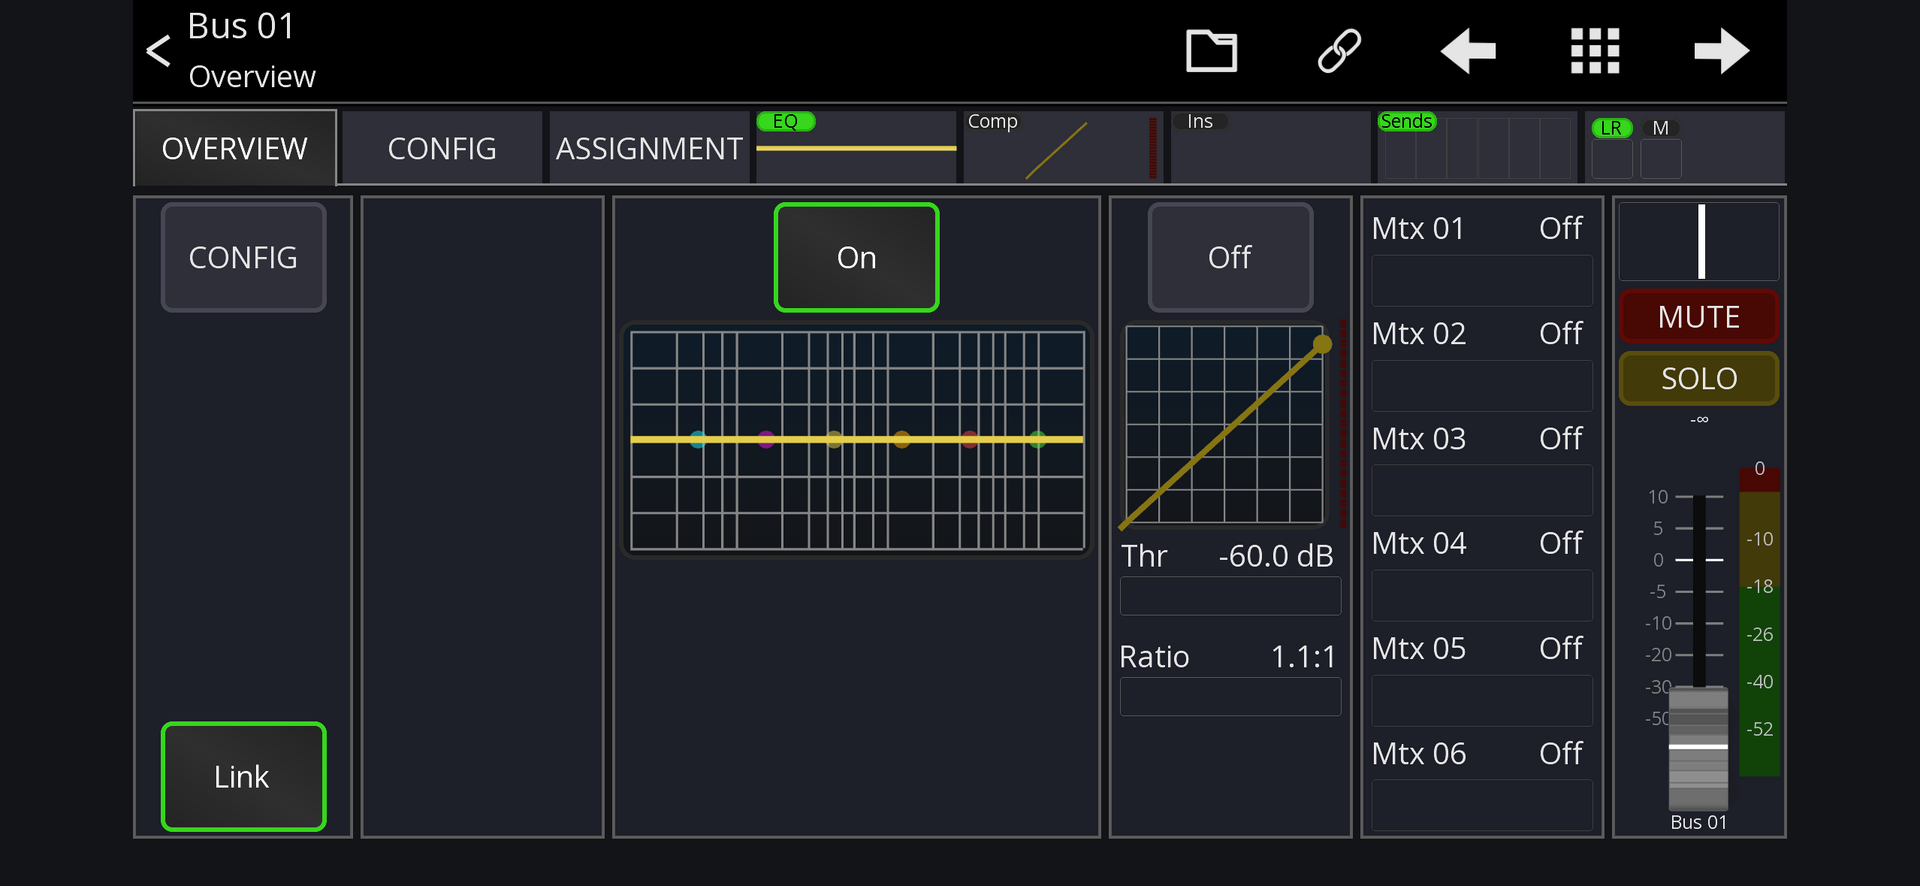Select the red EQ band point
The width and height of the screenshot is (1920, 886).
point(970,439)
